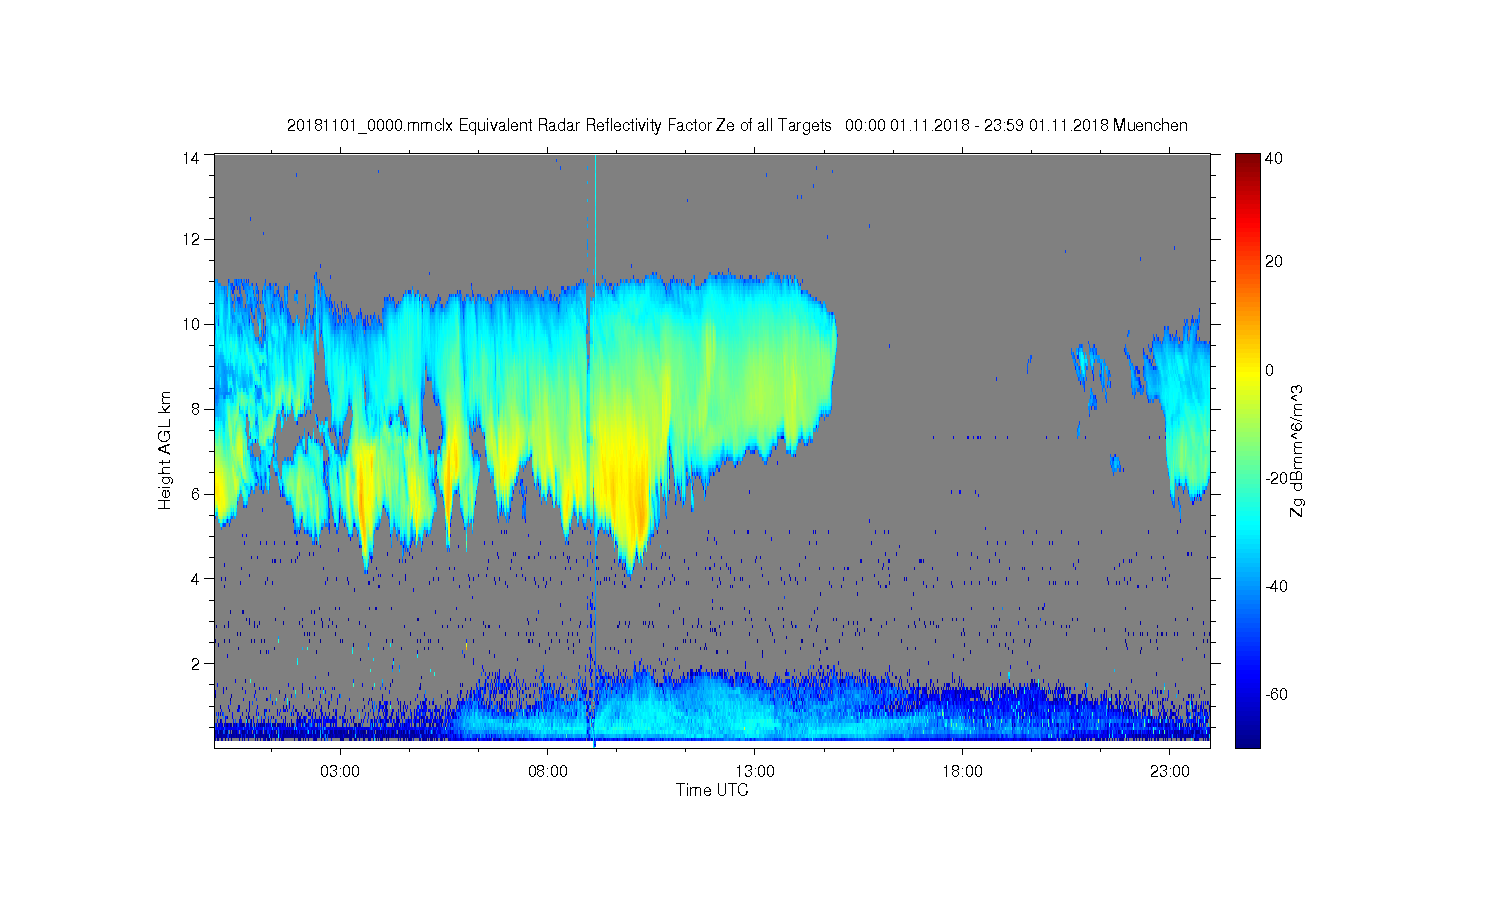
Task: Click the height label 4
Action: click(x=196, y=579)
